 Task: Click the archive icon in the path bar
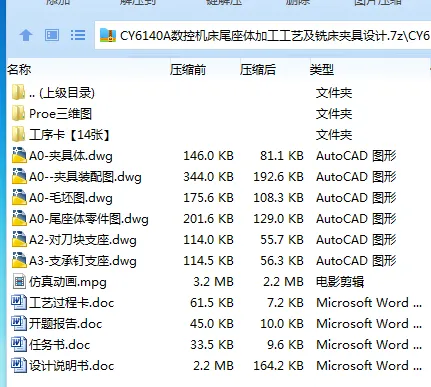(108, 35)
